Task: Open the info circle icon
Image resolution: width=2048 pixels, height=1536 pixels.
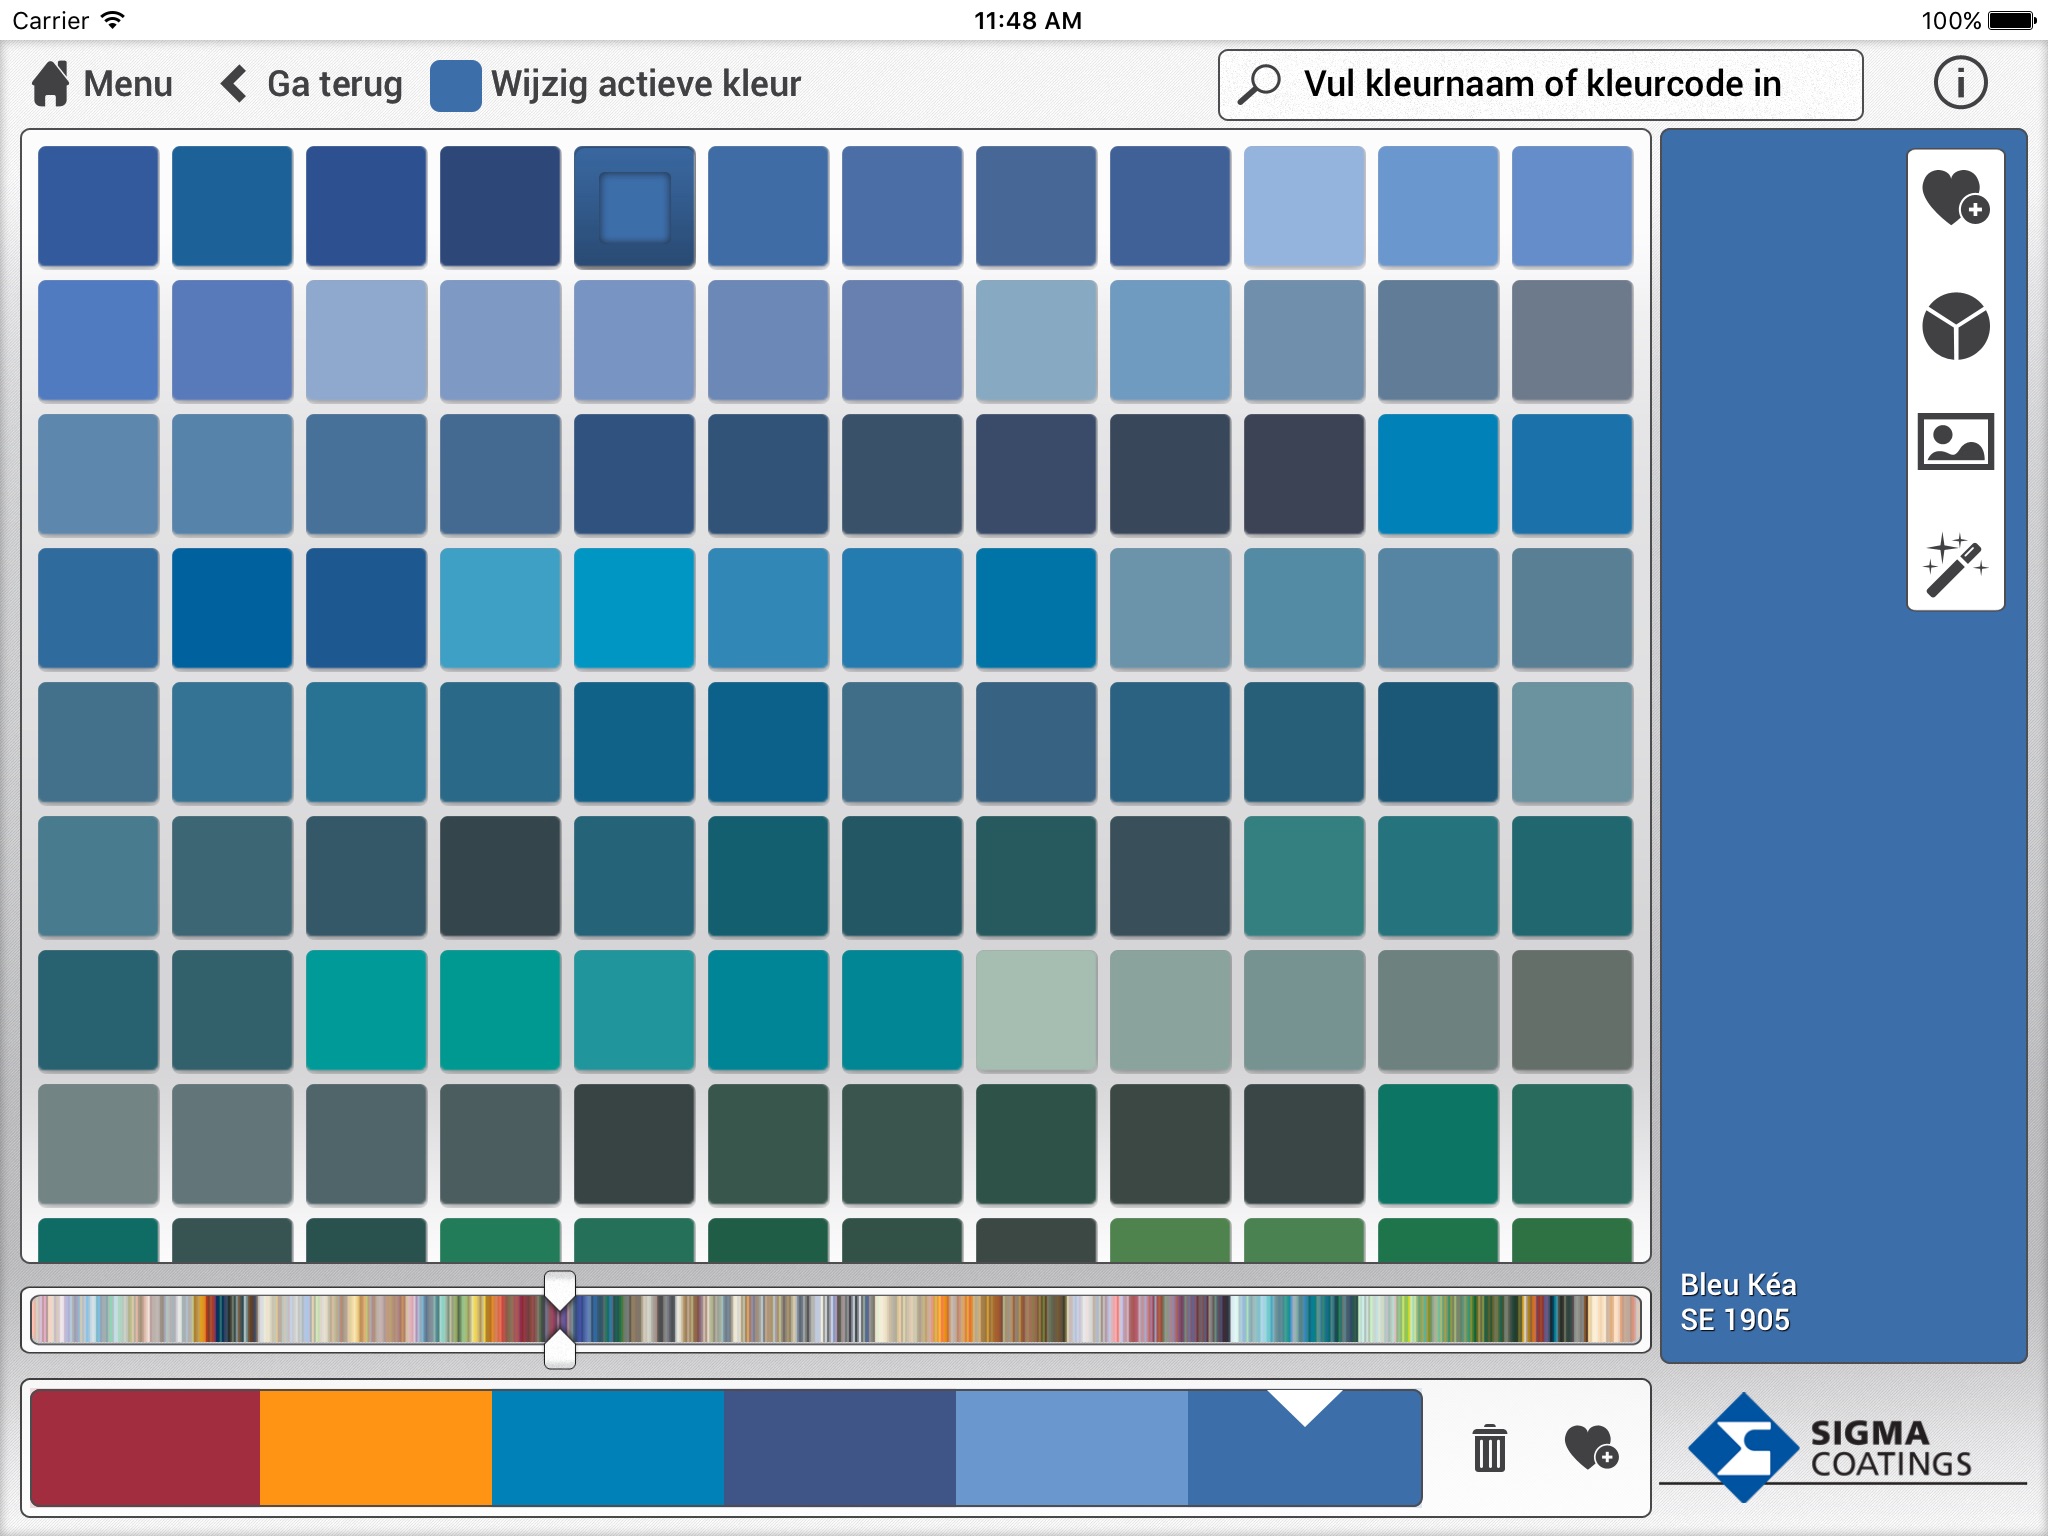Action: point(1959,83)
